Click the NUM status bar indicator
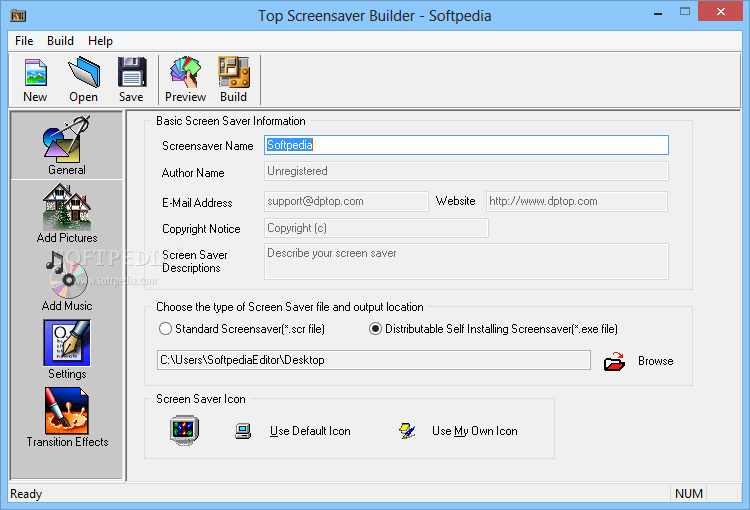 pos(689,494)
